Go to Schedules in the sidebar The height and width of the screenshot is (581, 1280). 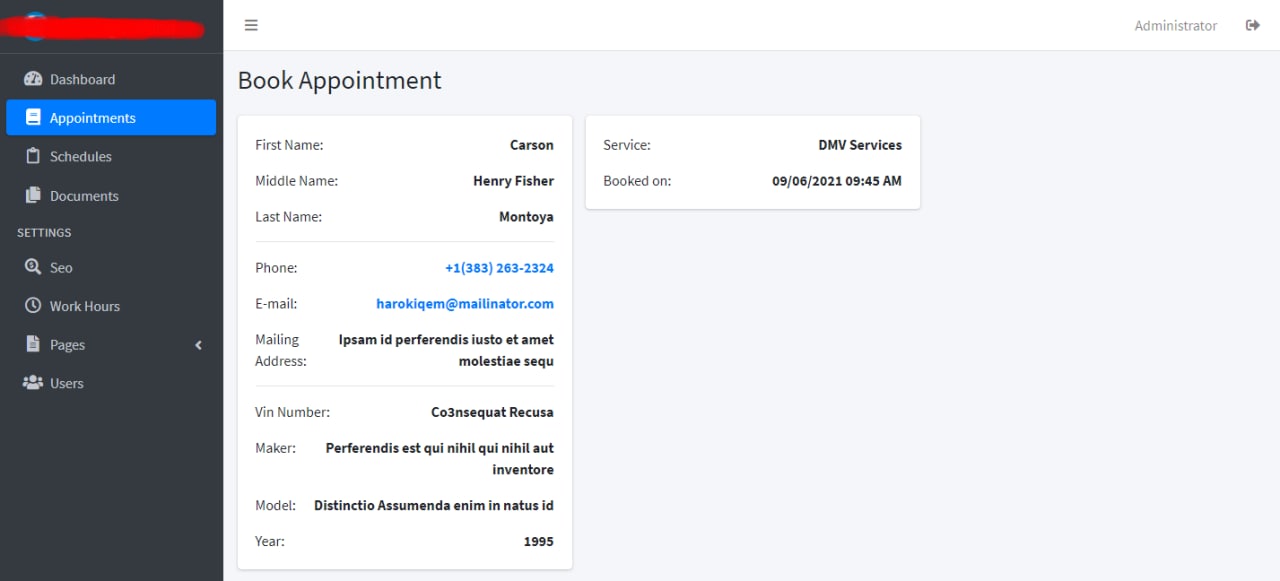111,156
